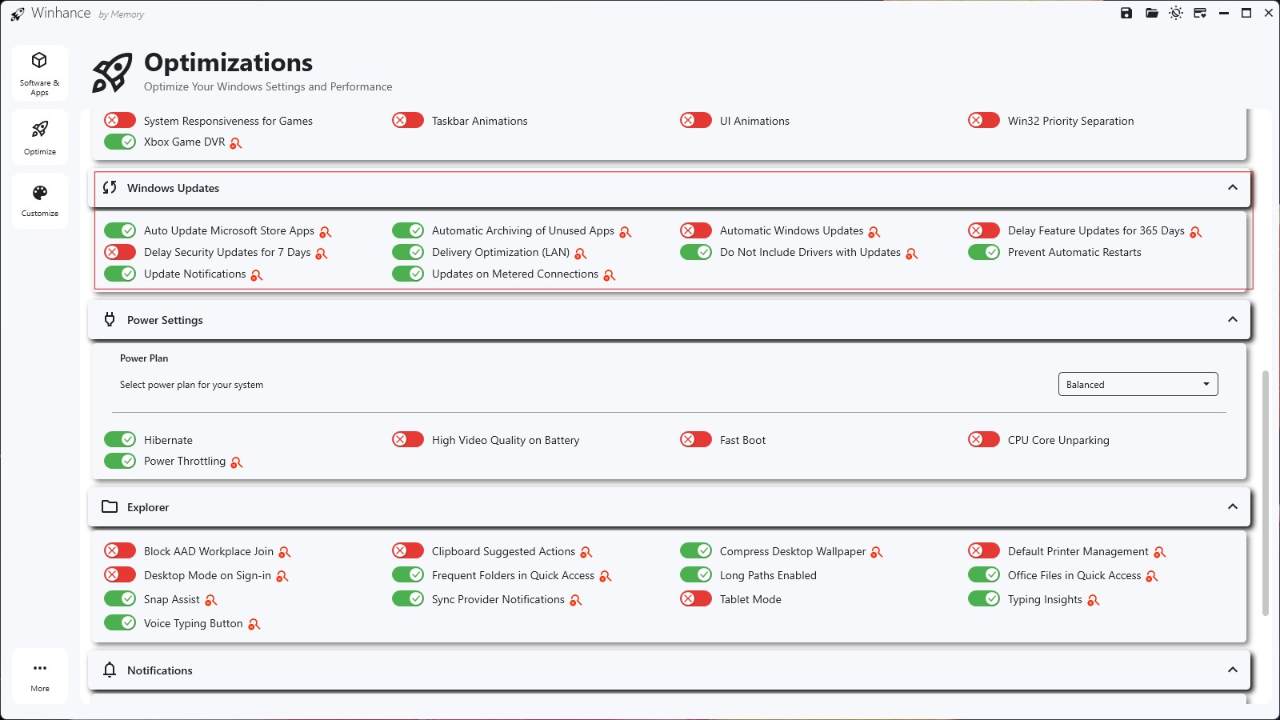Go to the Software & Apps page
The height and width of the screenshot is (720, 1280).
tap(40, 73)
